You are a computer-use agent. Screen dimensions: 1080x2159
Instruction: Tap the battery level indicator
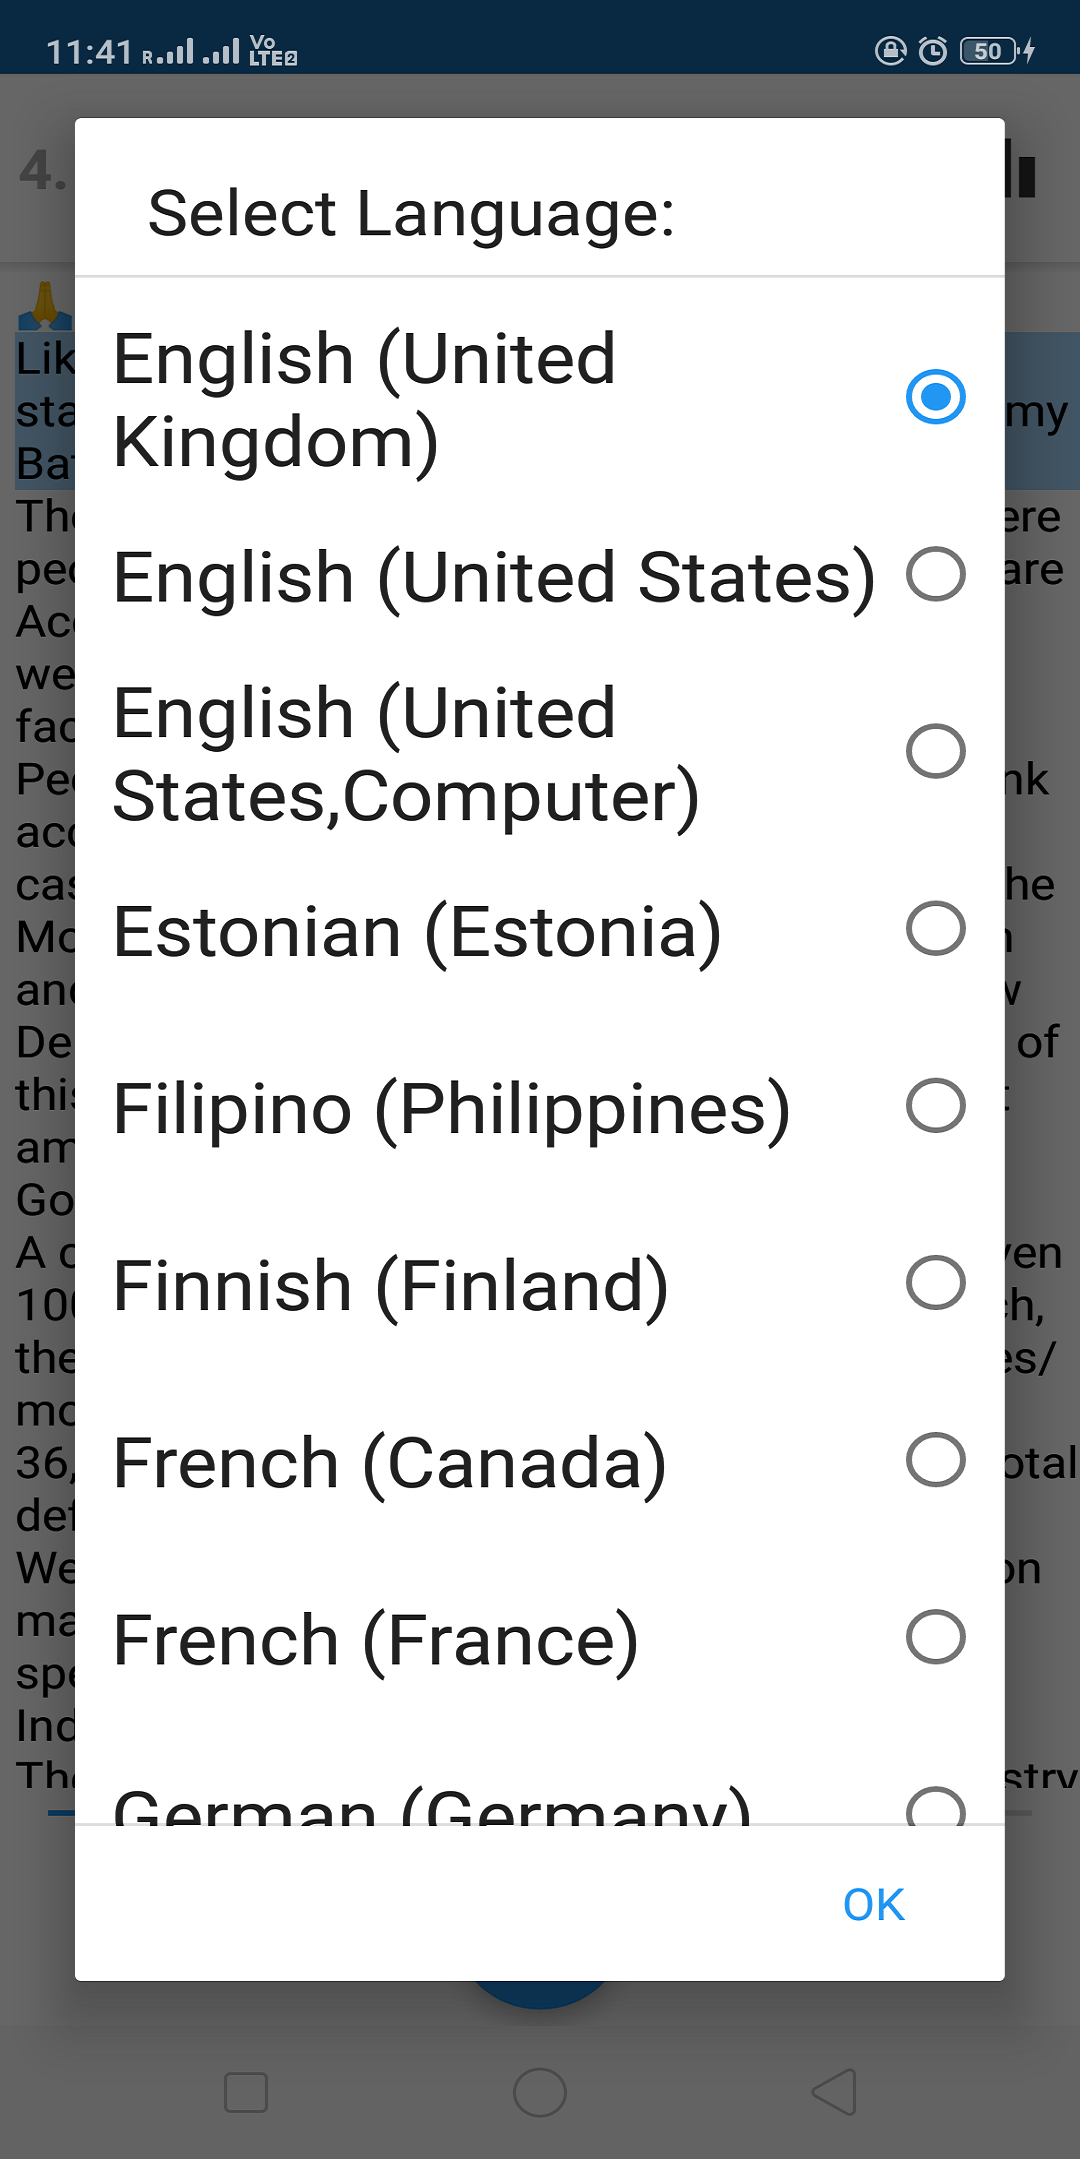click(x=988, y=51)
